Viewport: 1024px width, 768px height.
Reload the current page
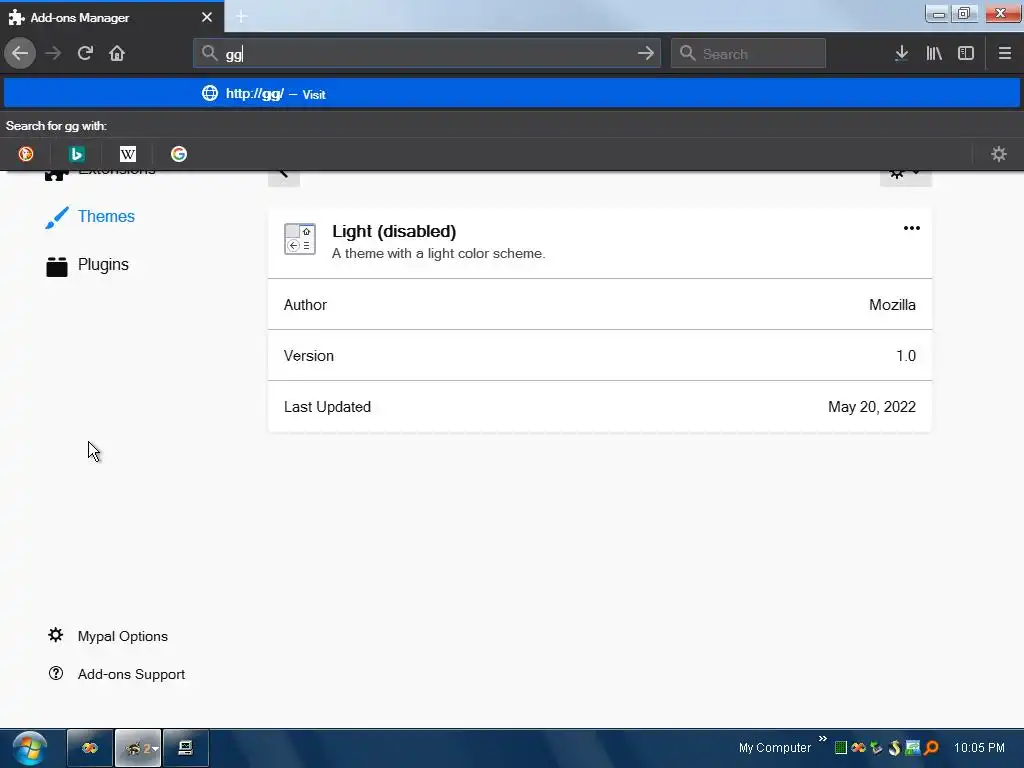pyautogui.click(x=85, y=53)
